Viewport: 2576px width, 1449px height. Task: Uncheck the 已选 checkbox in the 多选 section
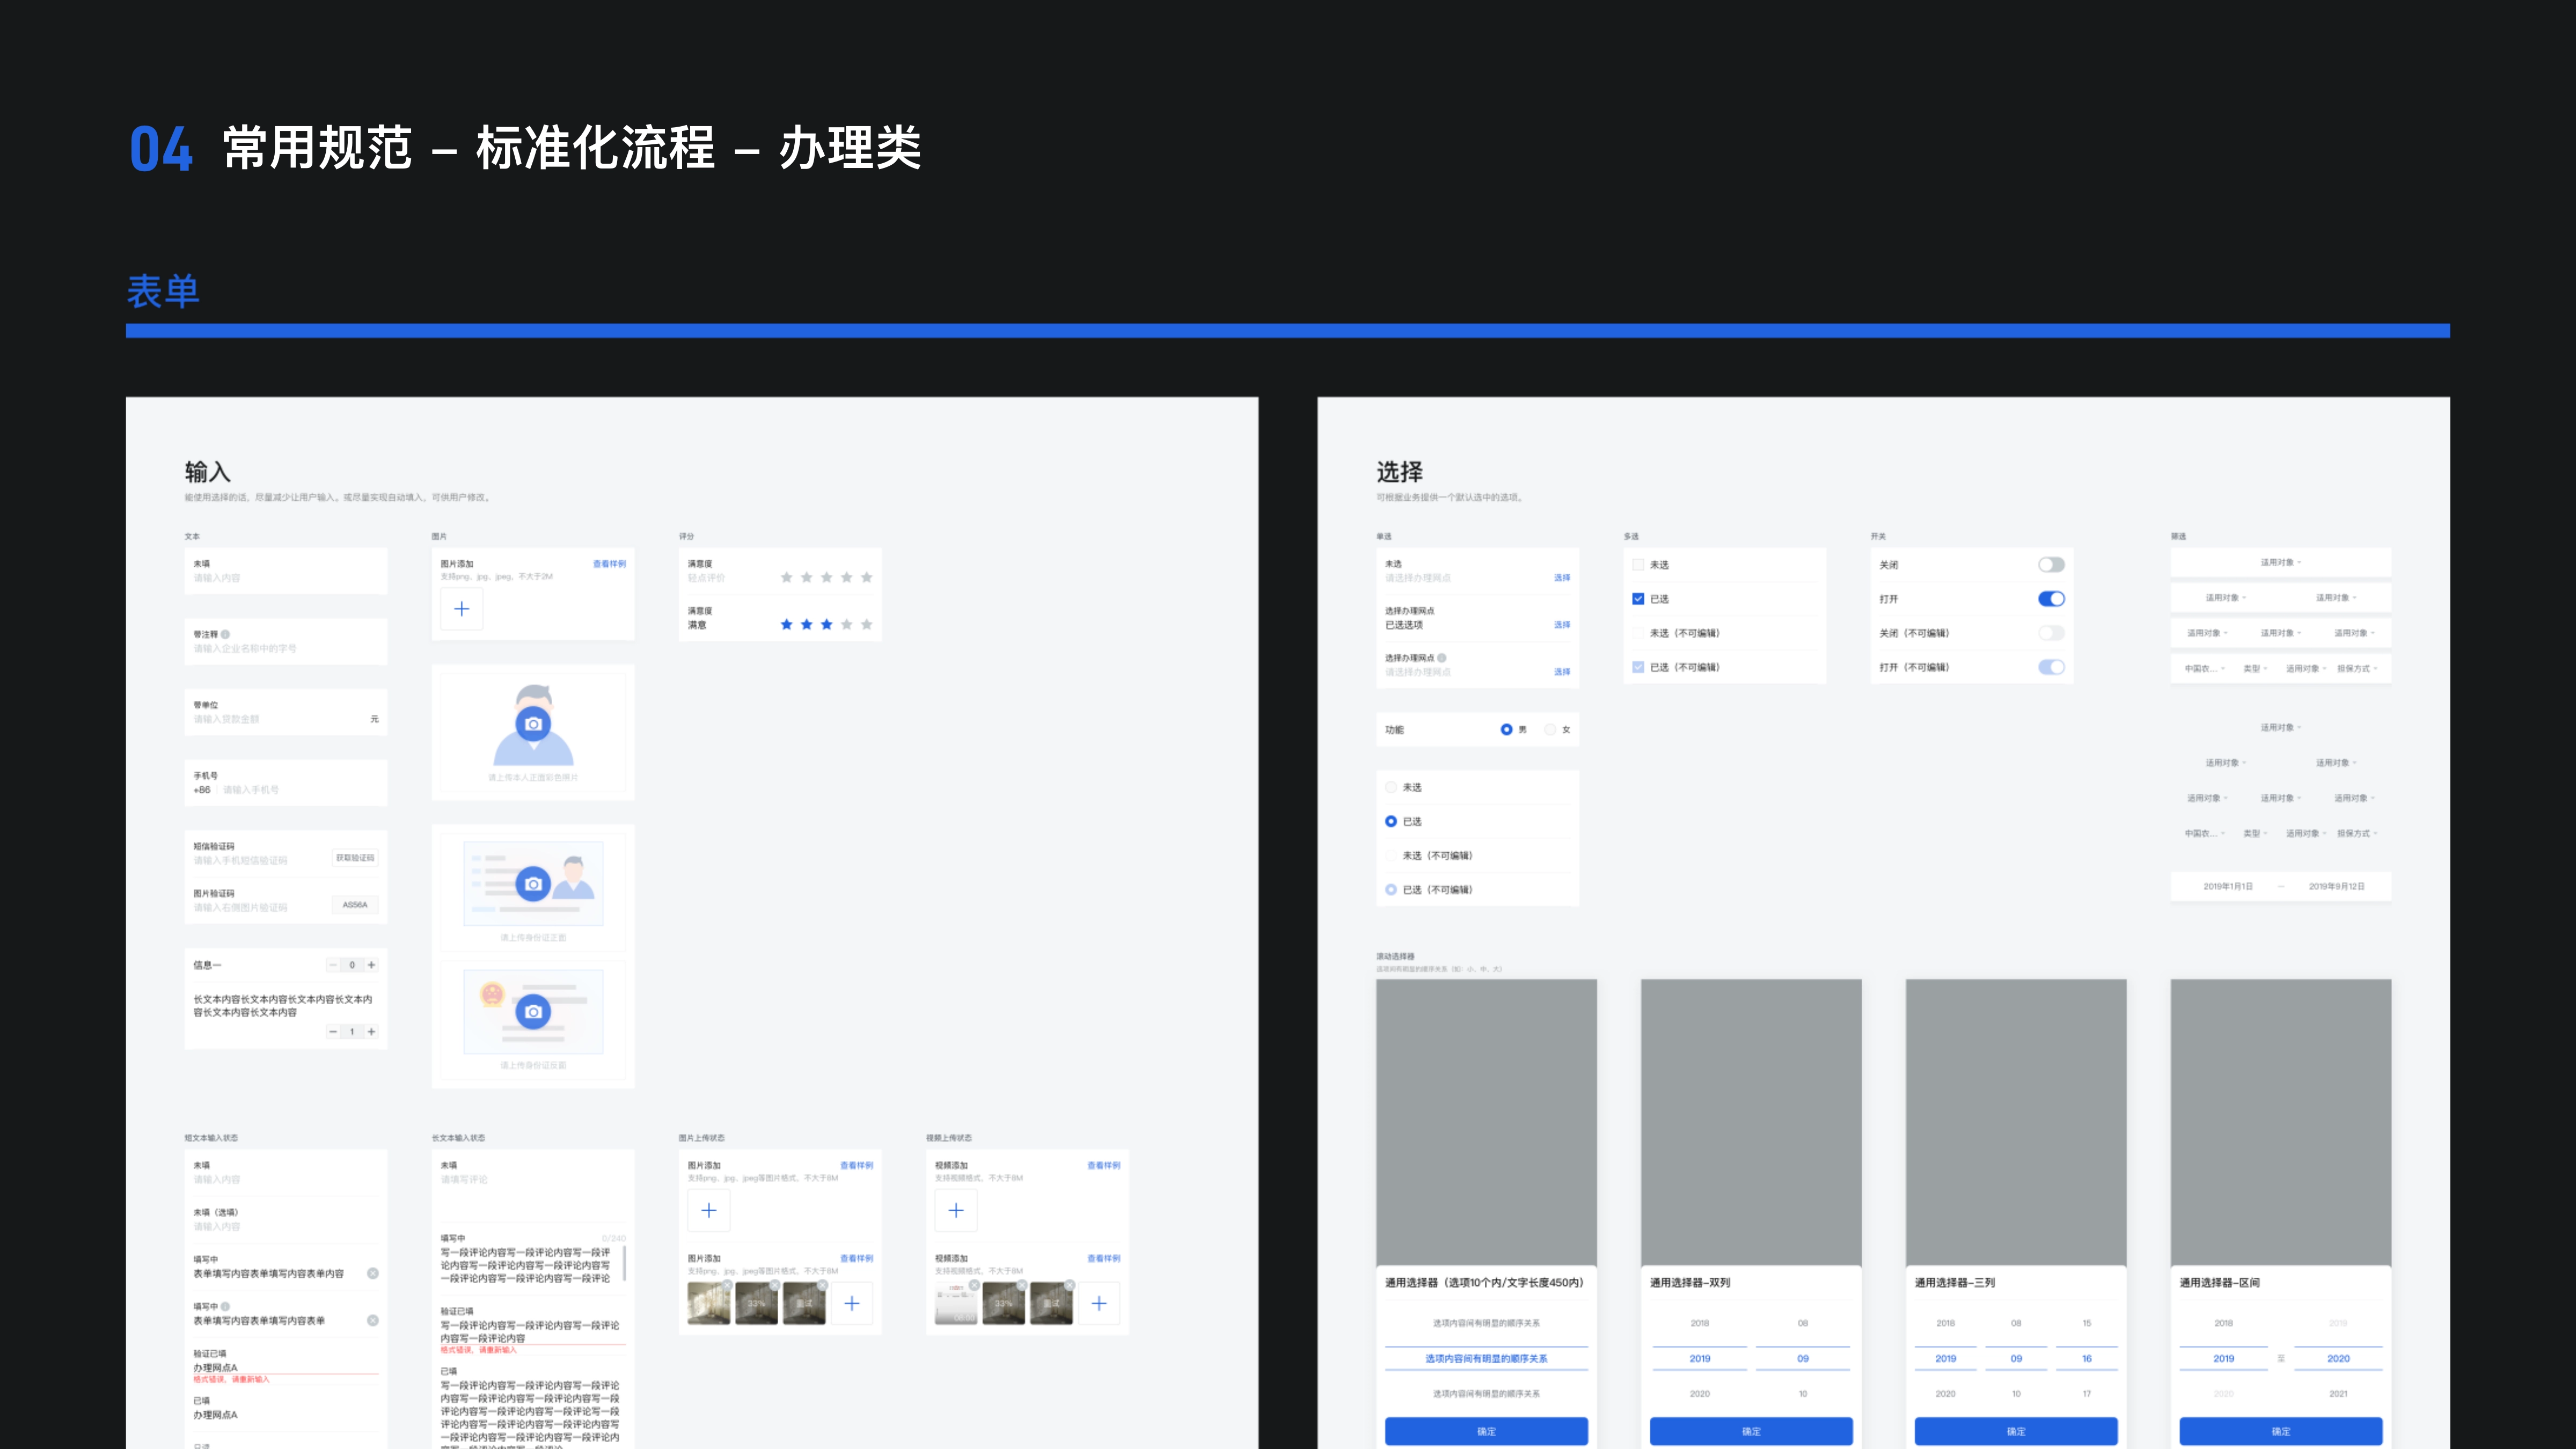[x=1638, y=598]
